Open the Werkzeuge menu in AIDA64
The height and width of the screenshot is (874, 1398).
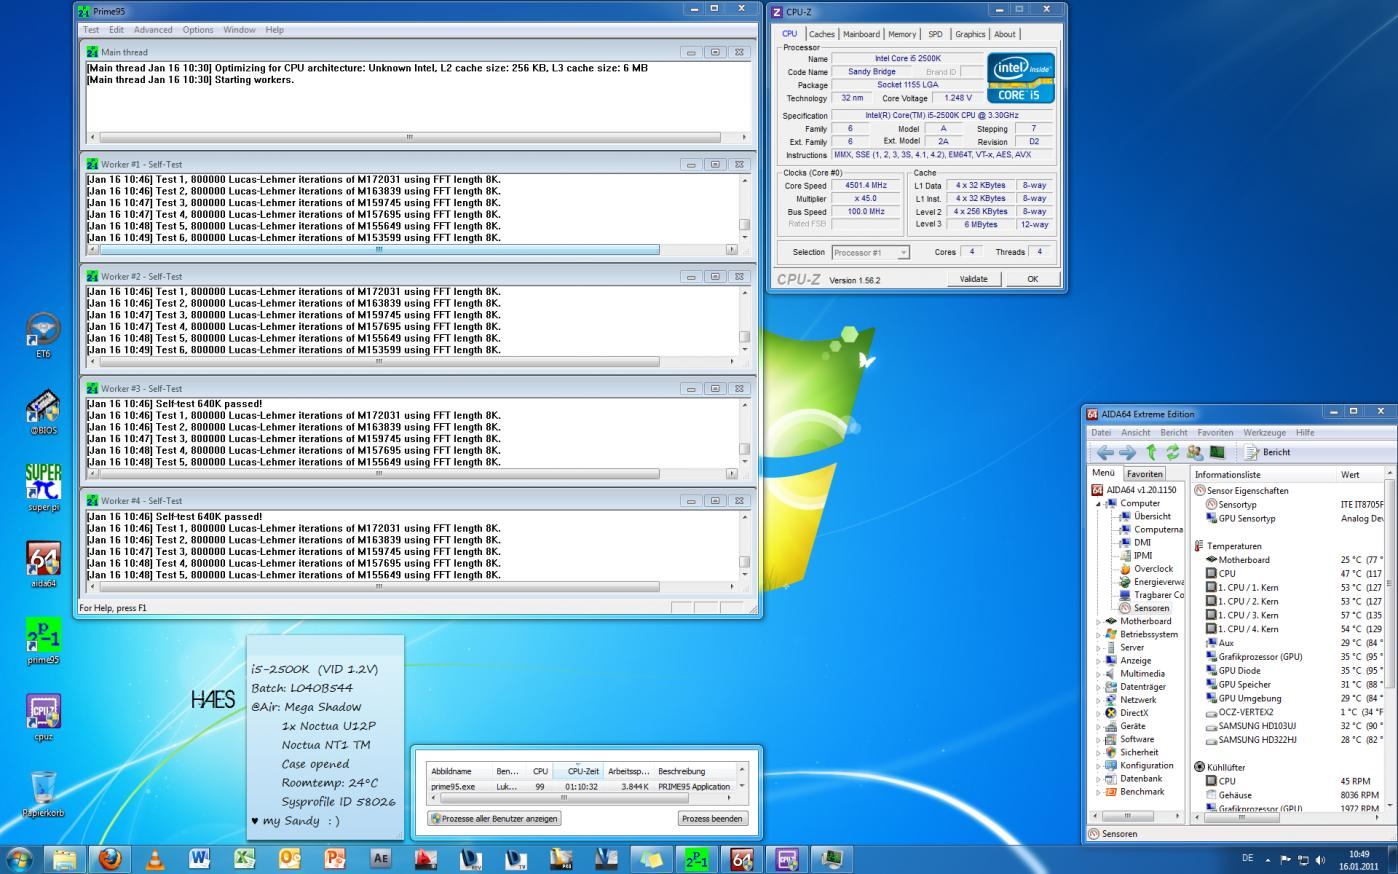point(1265,433)
